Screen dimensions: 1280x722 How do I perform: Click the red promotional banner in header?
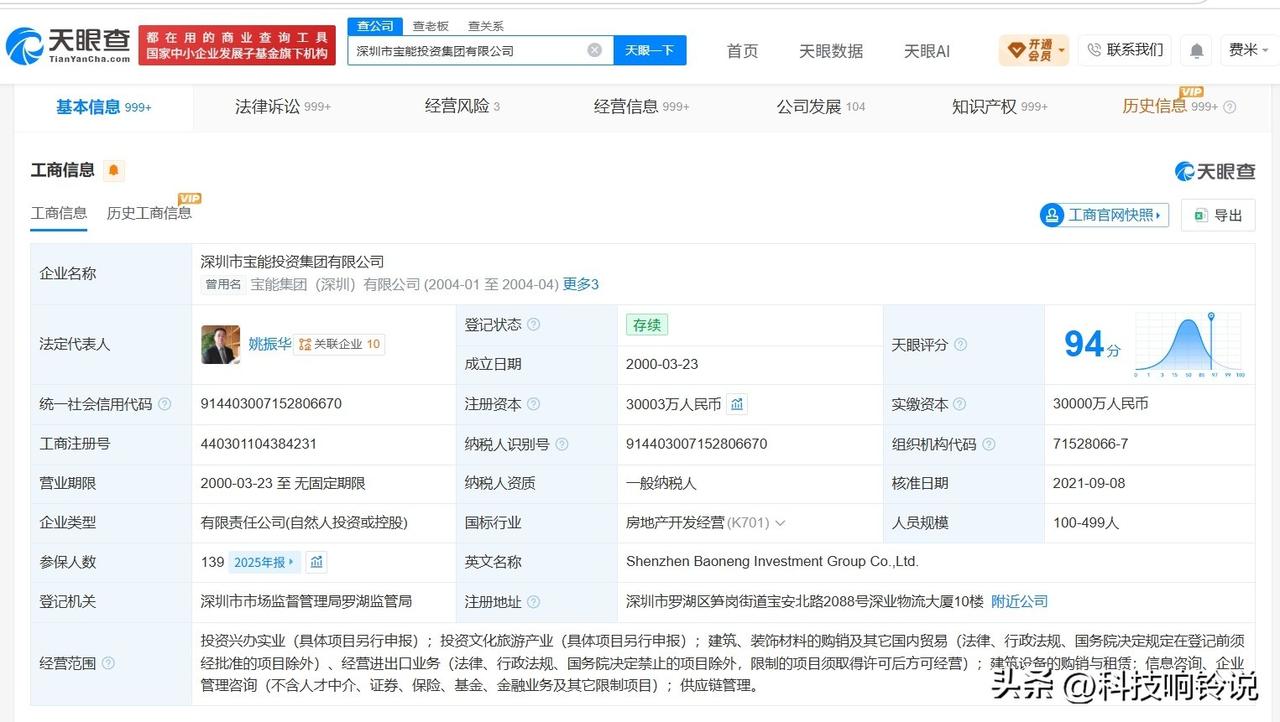coord(237,46)
